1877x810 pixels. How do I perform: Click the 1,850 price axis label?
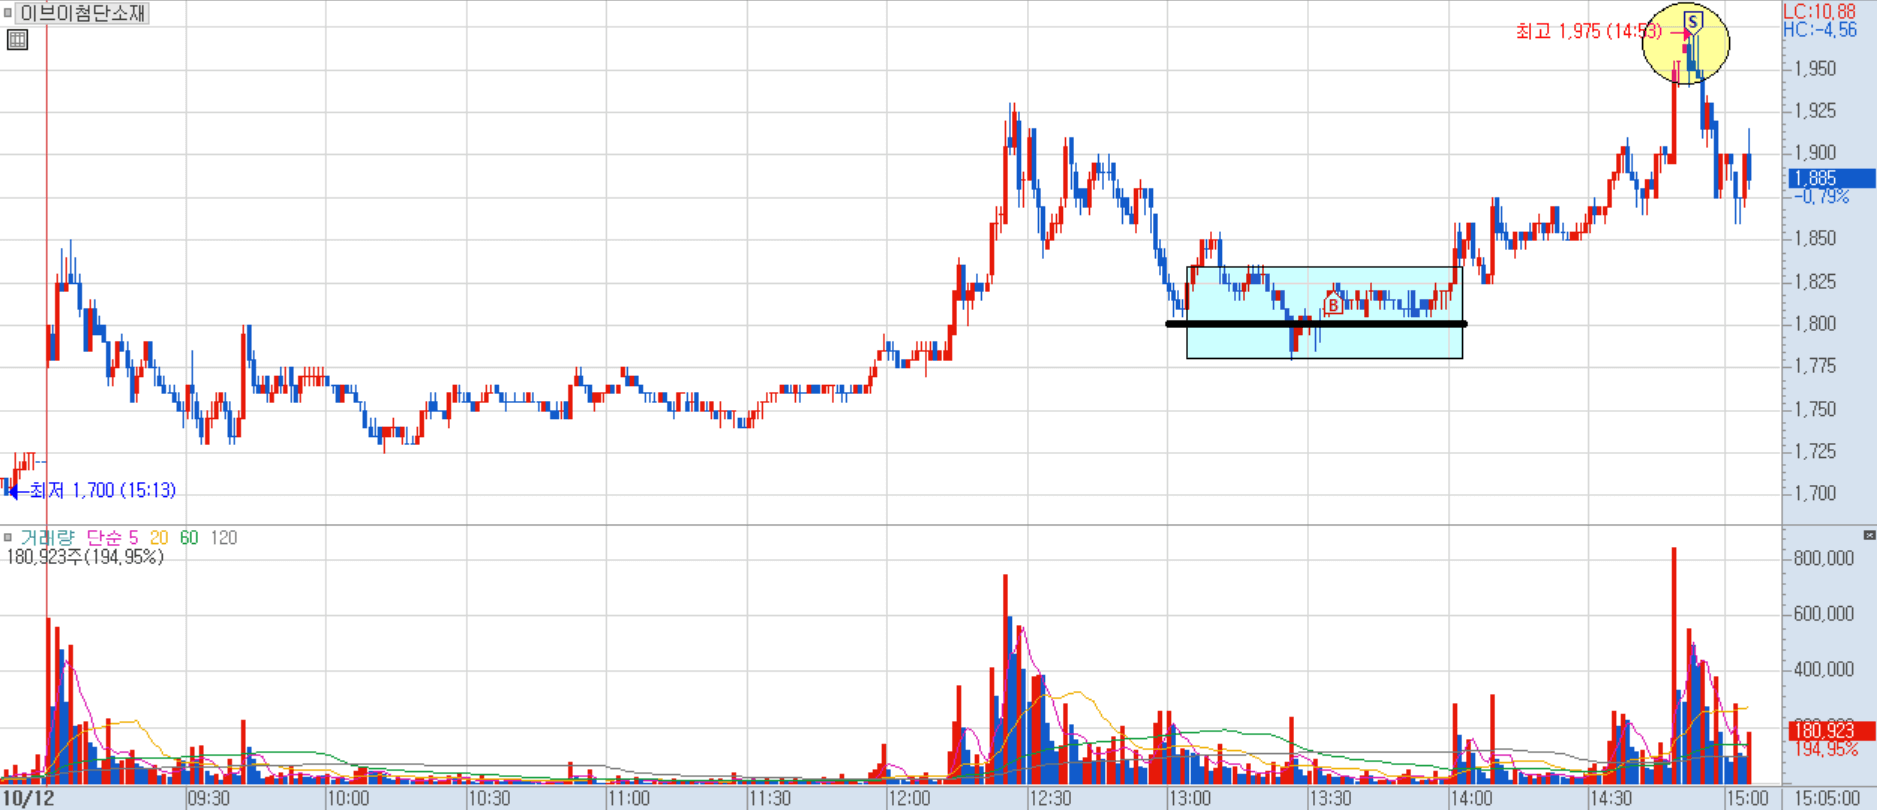click(x=1815, y=238)
